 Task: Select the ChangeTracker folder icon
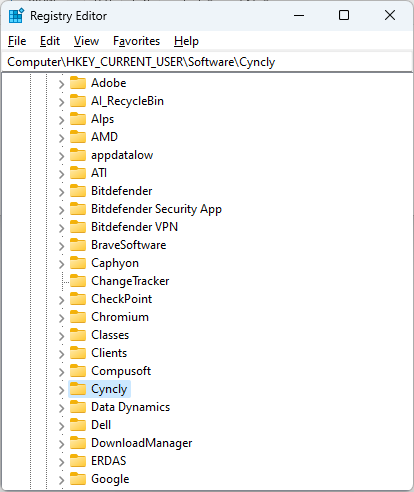pyautogui.click(x=78, y=281)
